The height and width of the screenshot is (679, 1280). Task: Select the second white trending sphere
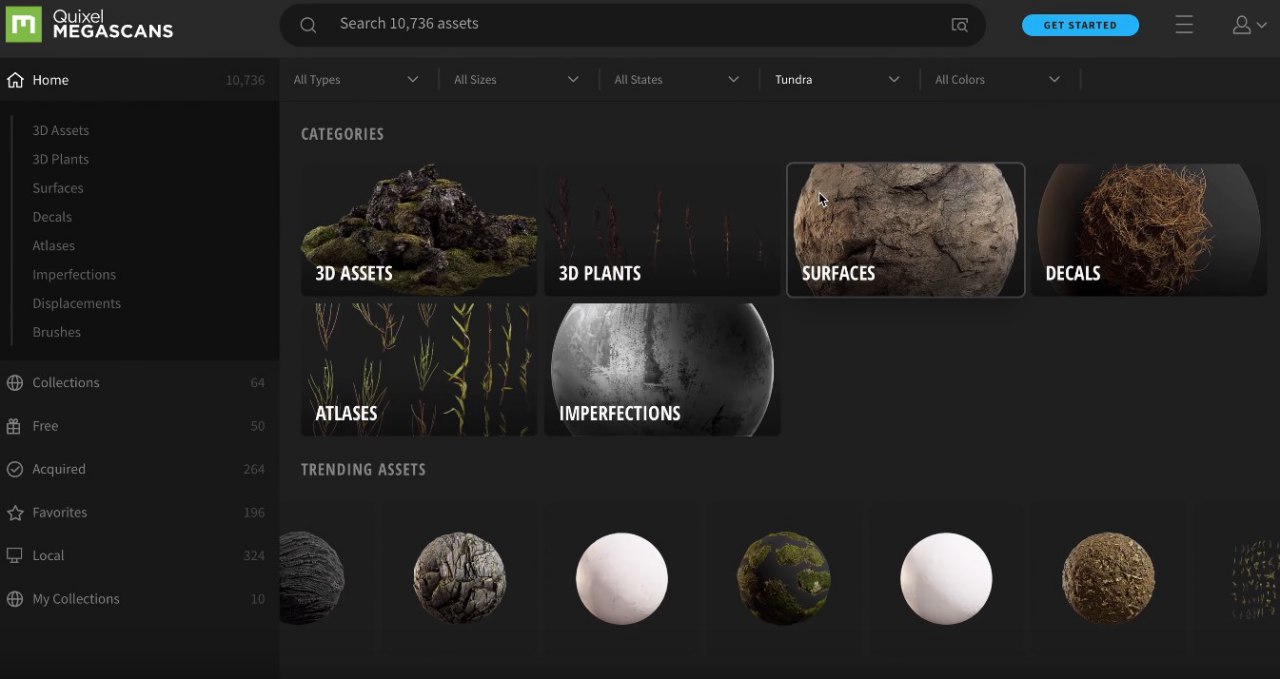[x=946, y=578]
